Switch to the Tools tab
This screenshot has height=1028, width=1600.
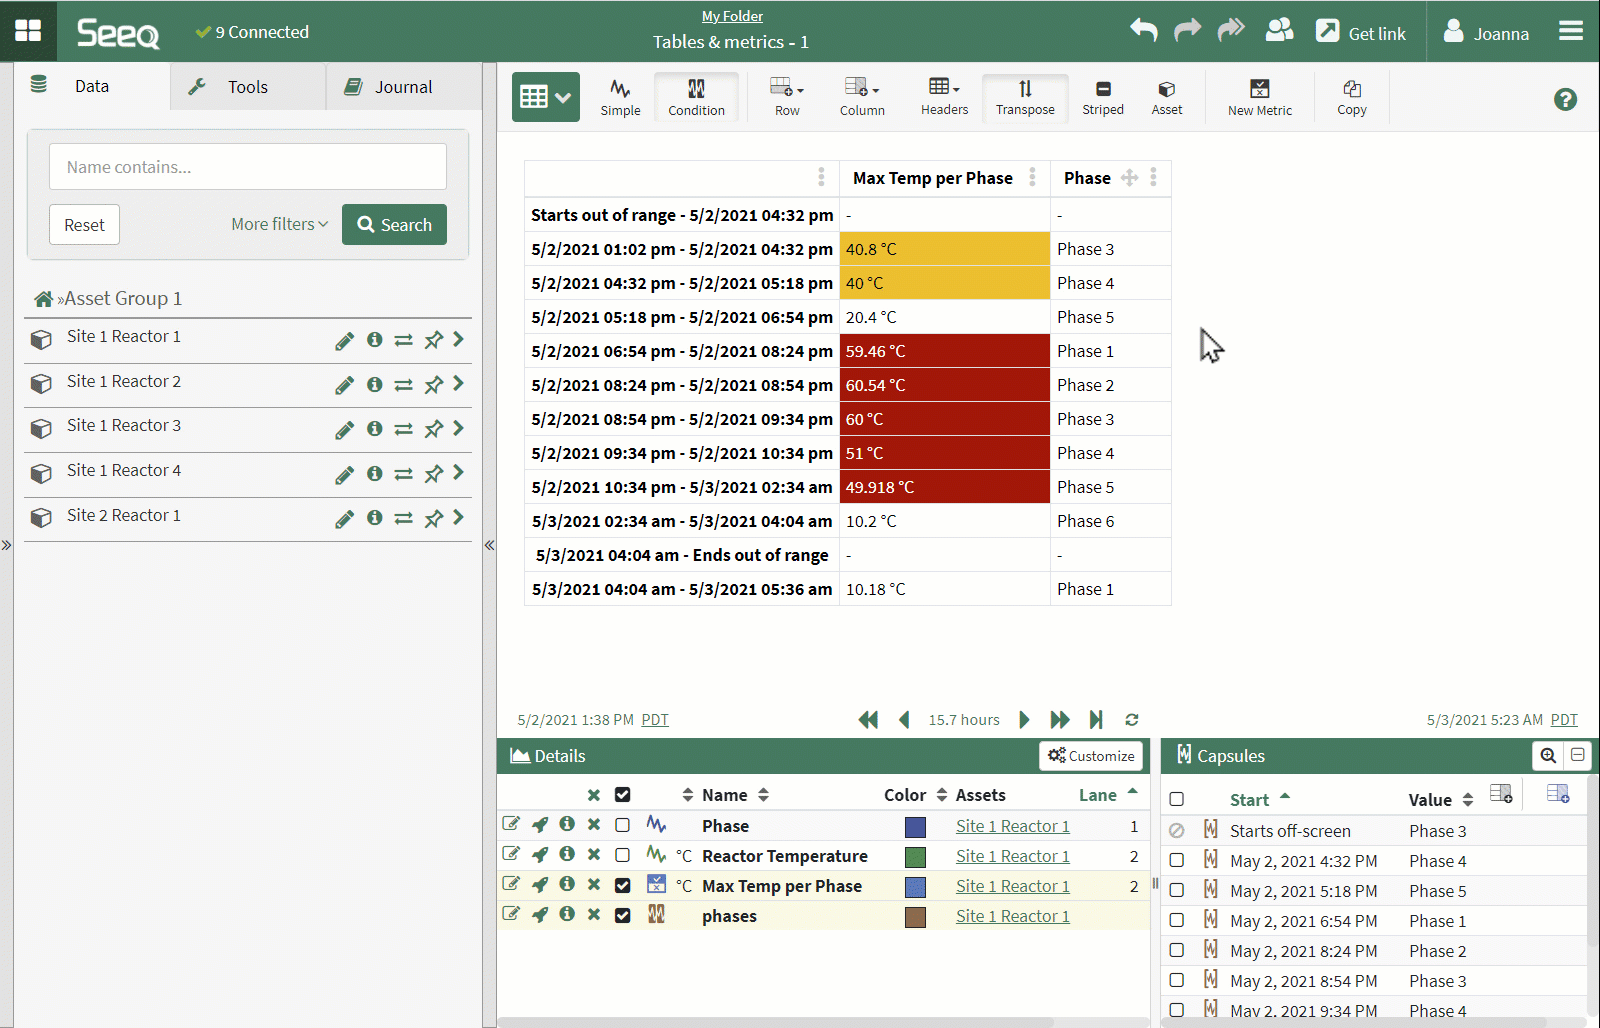247,87
